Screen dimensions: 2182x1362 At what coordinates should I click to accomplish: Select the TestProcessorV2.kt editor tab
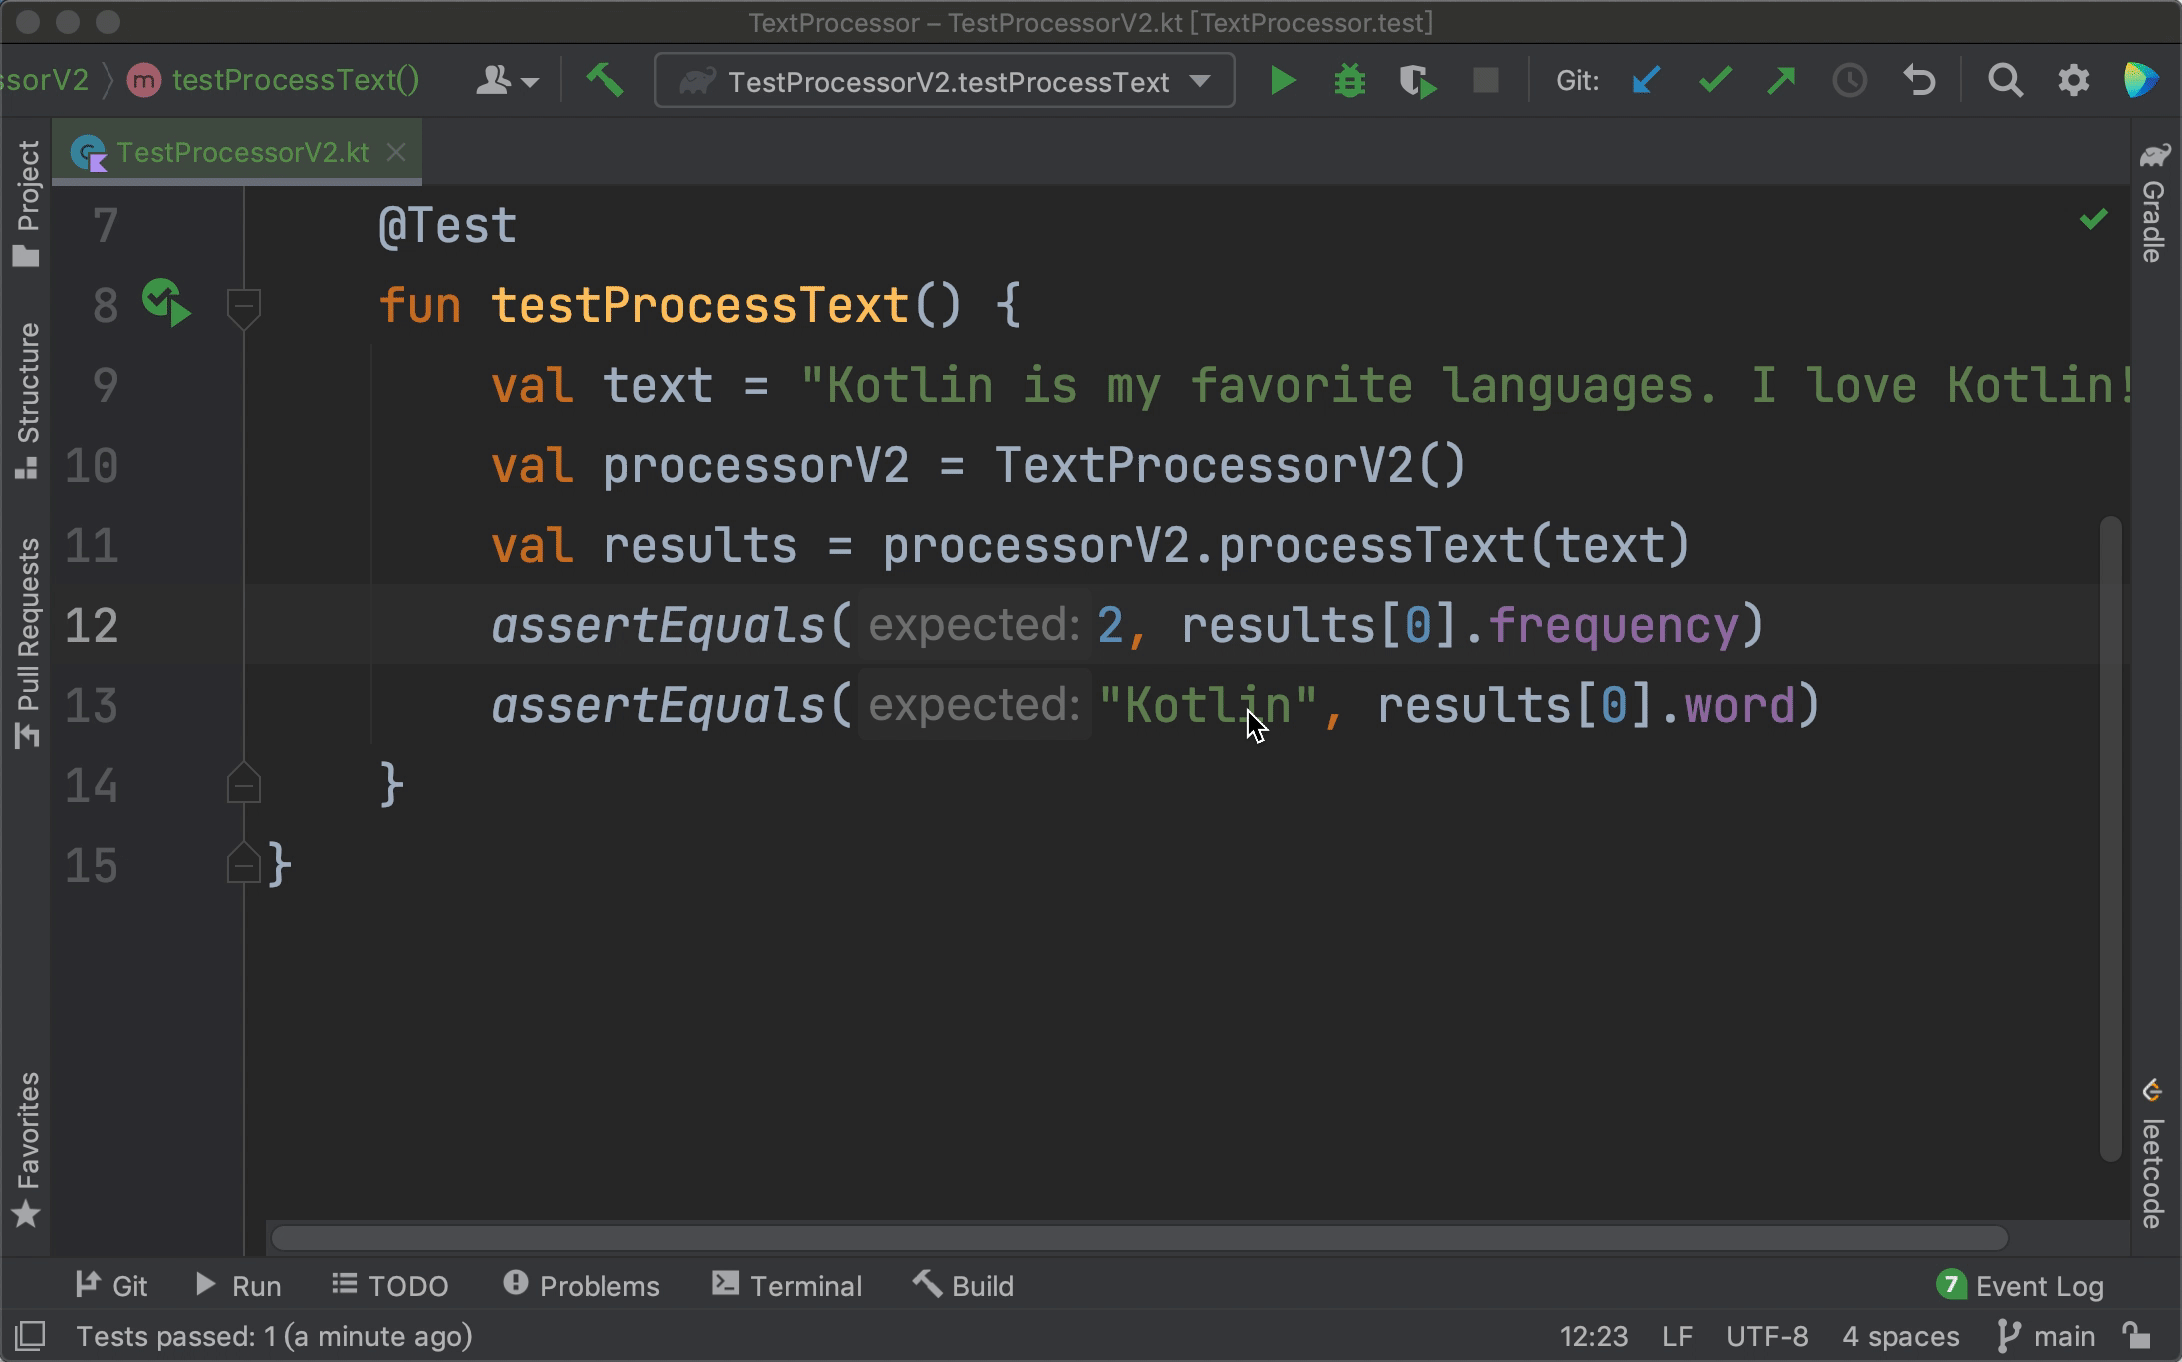pos(237,152)
